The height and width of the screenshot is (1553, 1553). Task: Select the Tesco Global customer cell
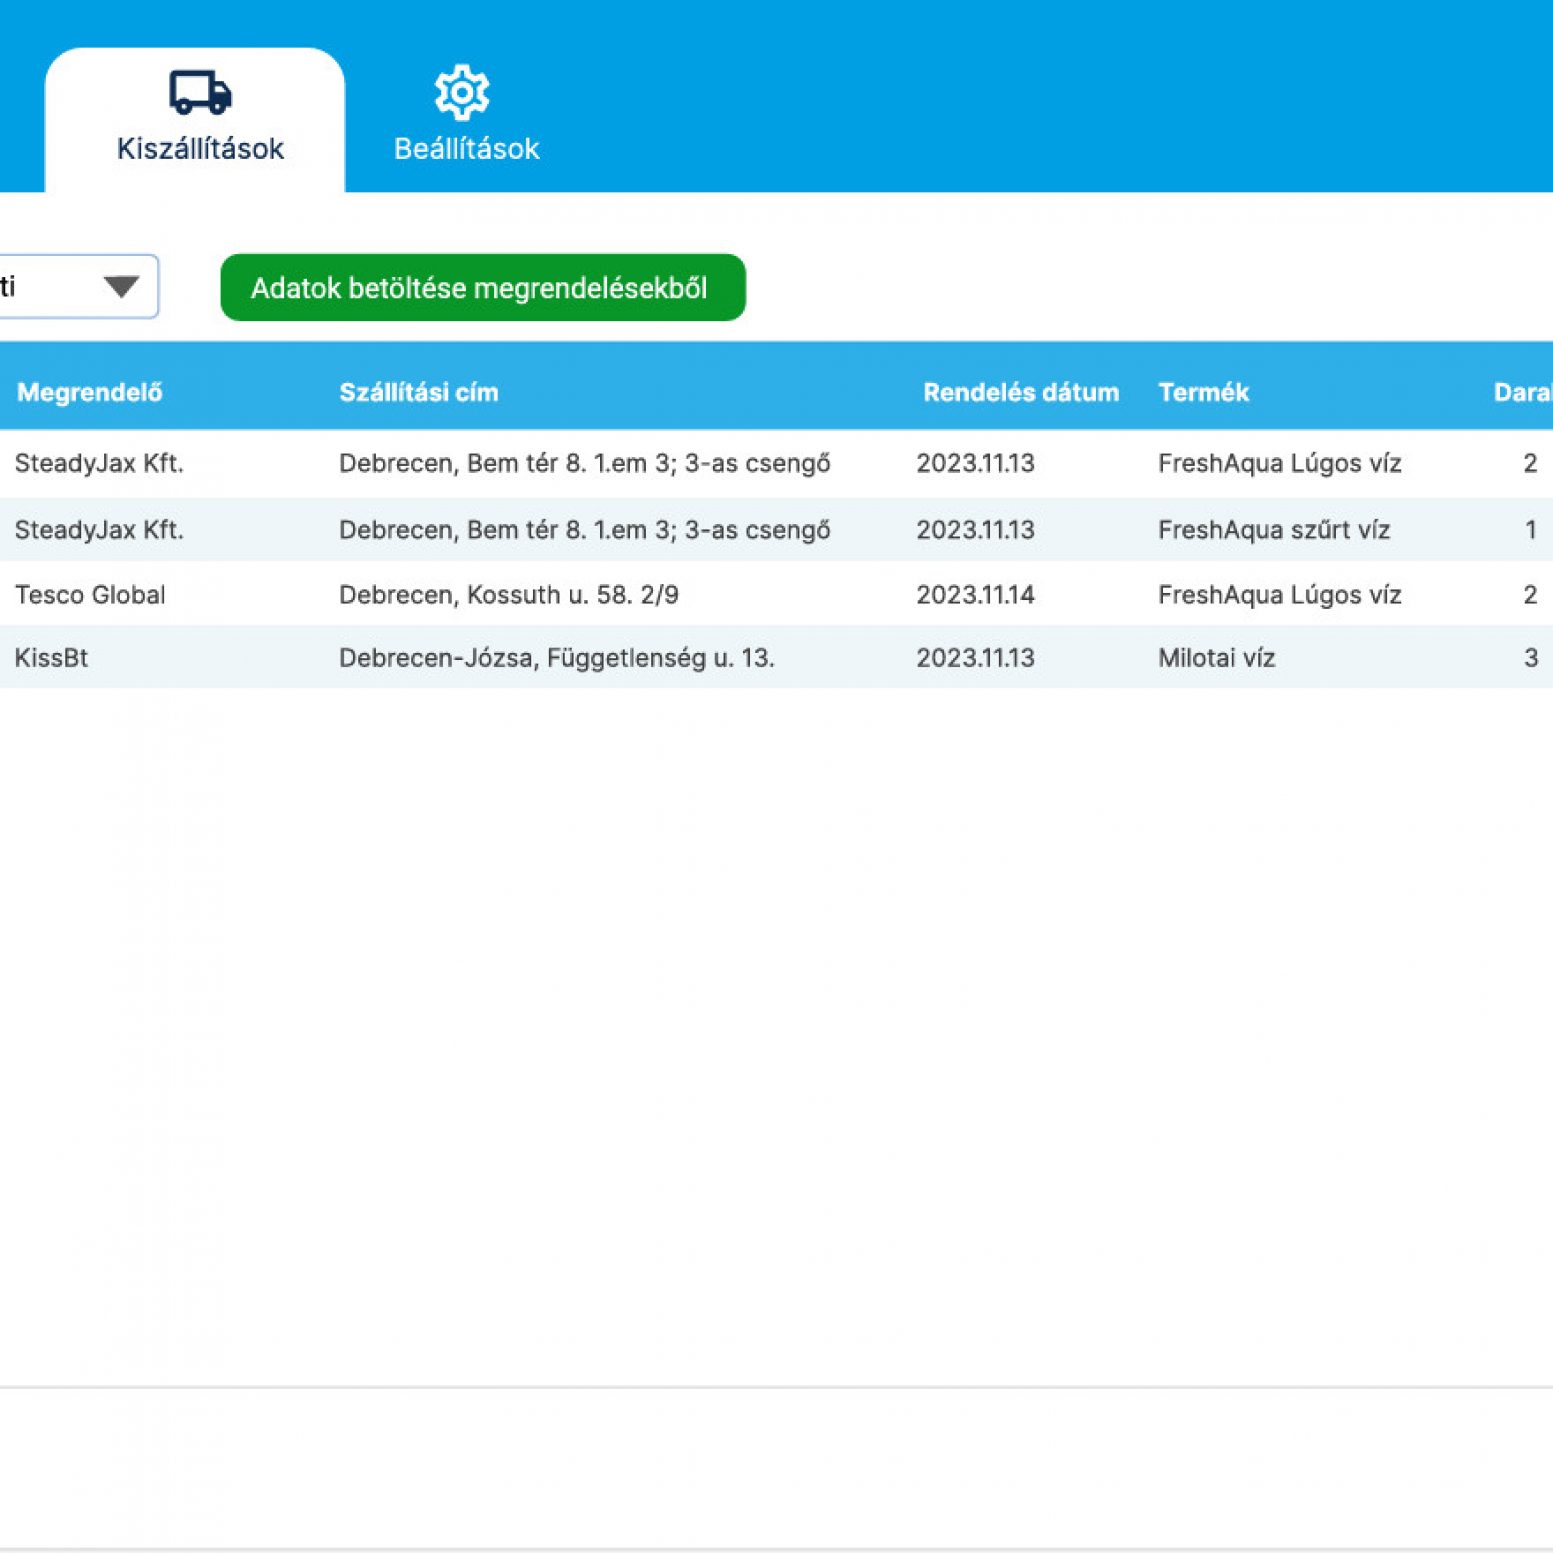(90, 595)
